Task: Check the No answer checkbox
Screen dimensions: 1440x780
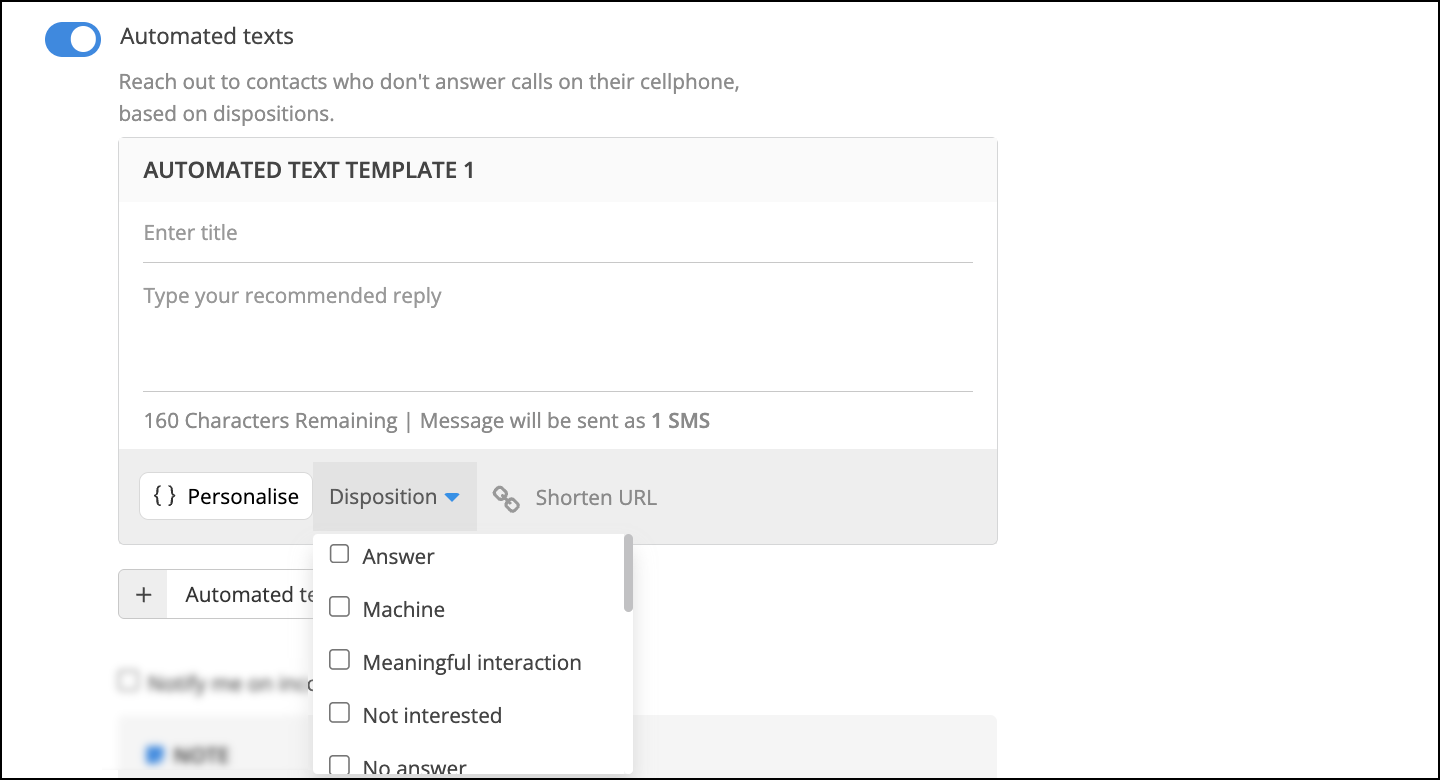Action: pos(340,766)
